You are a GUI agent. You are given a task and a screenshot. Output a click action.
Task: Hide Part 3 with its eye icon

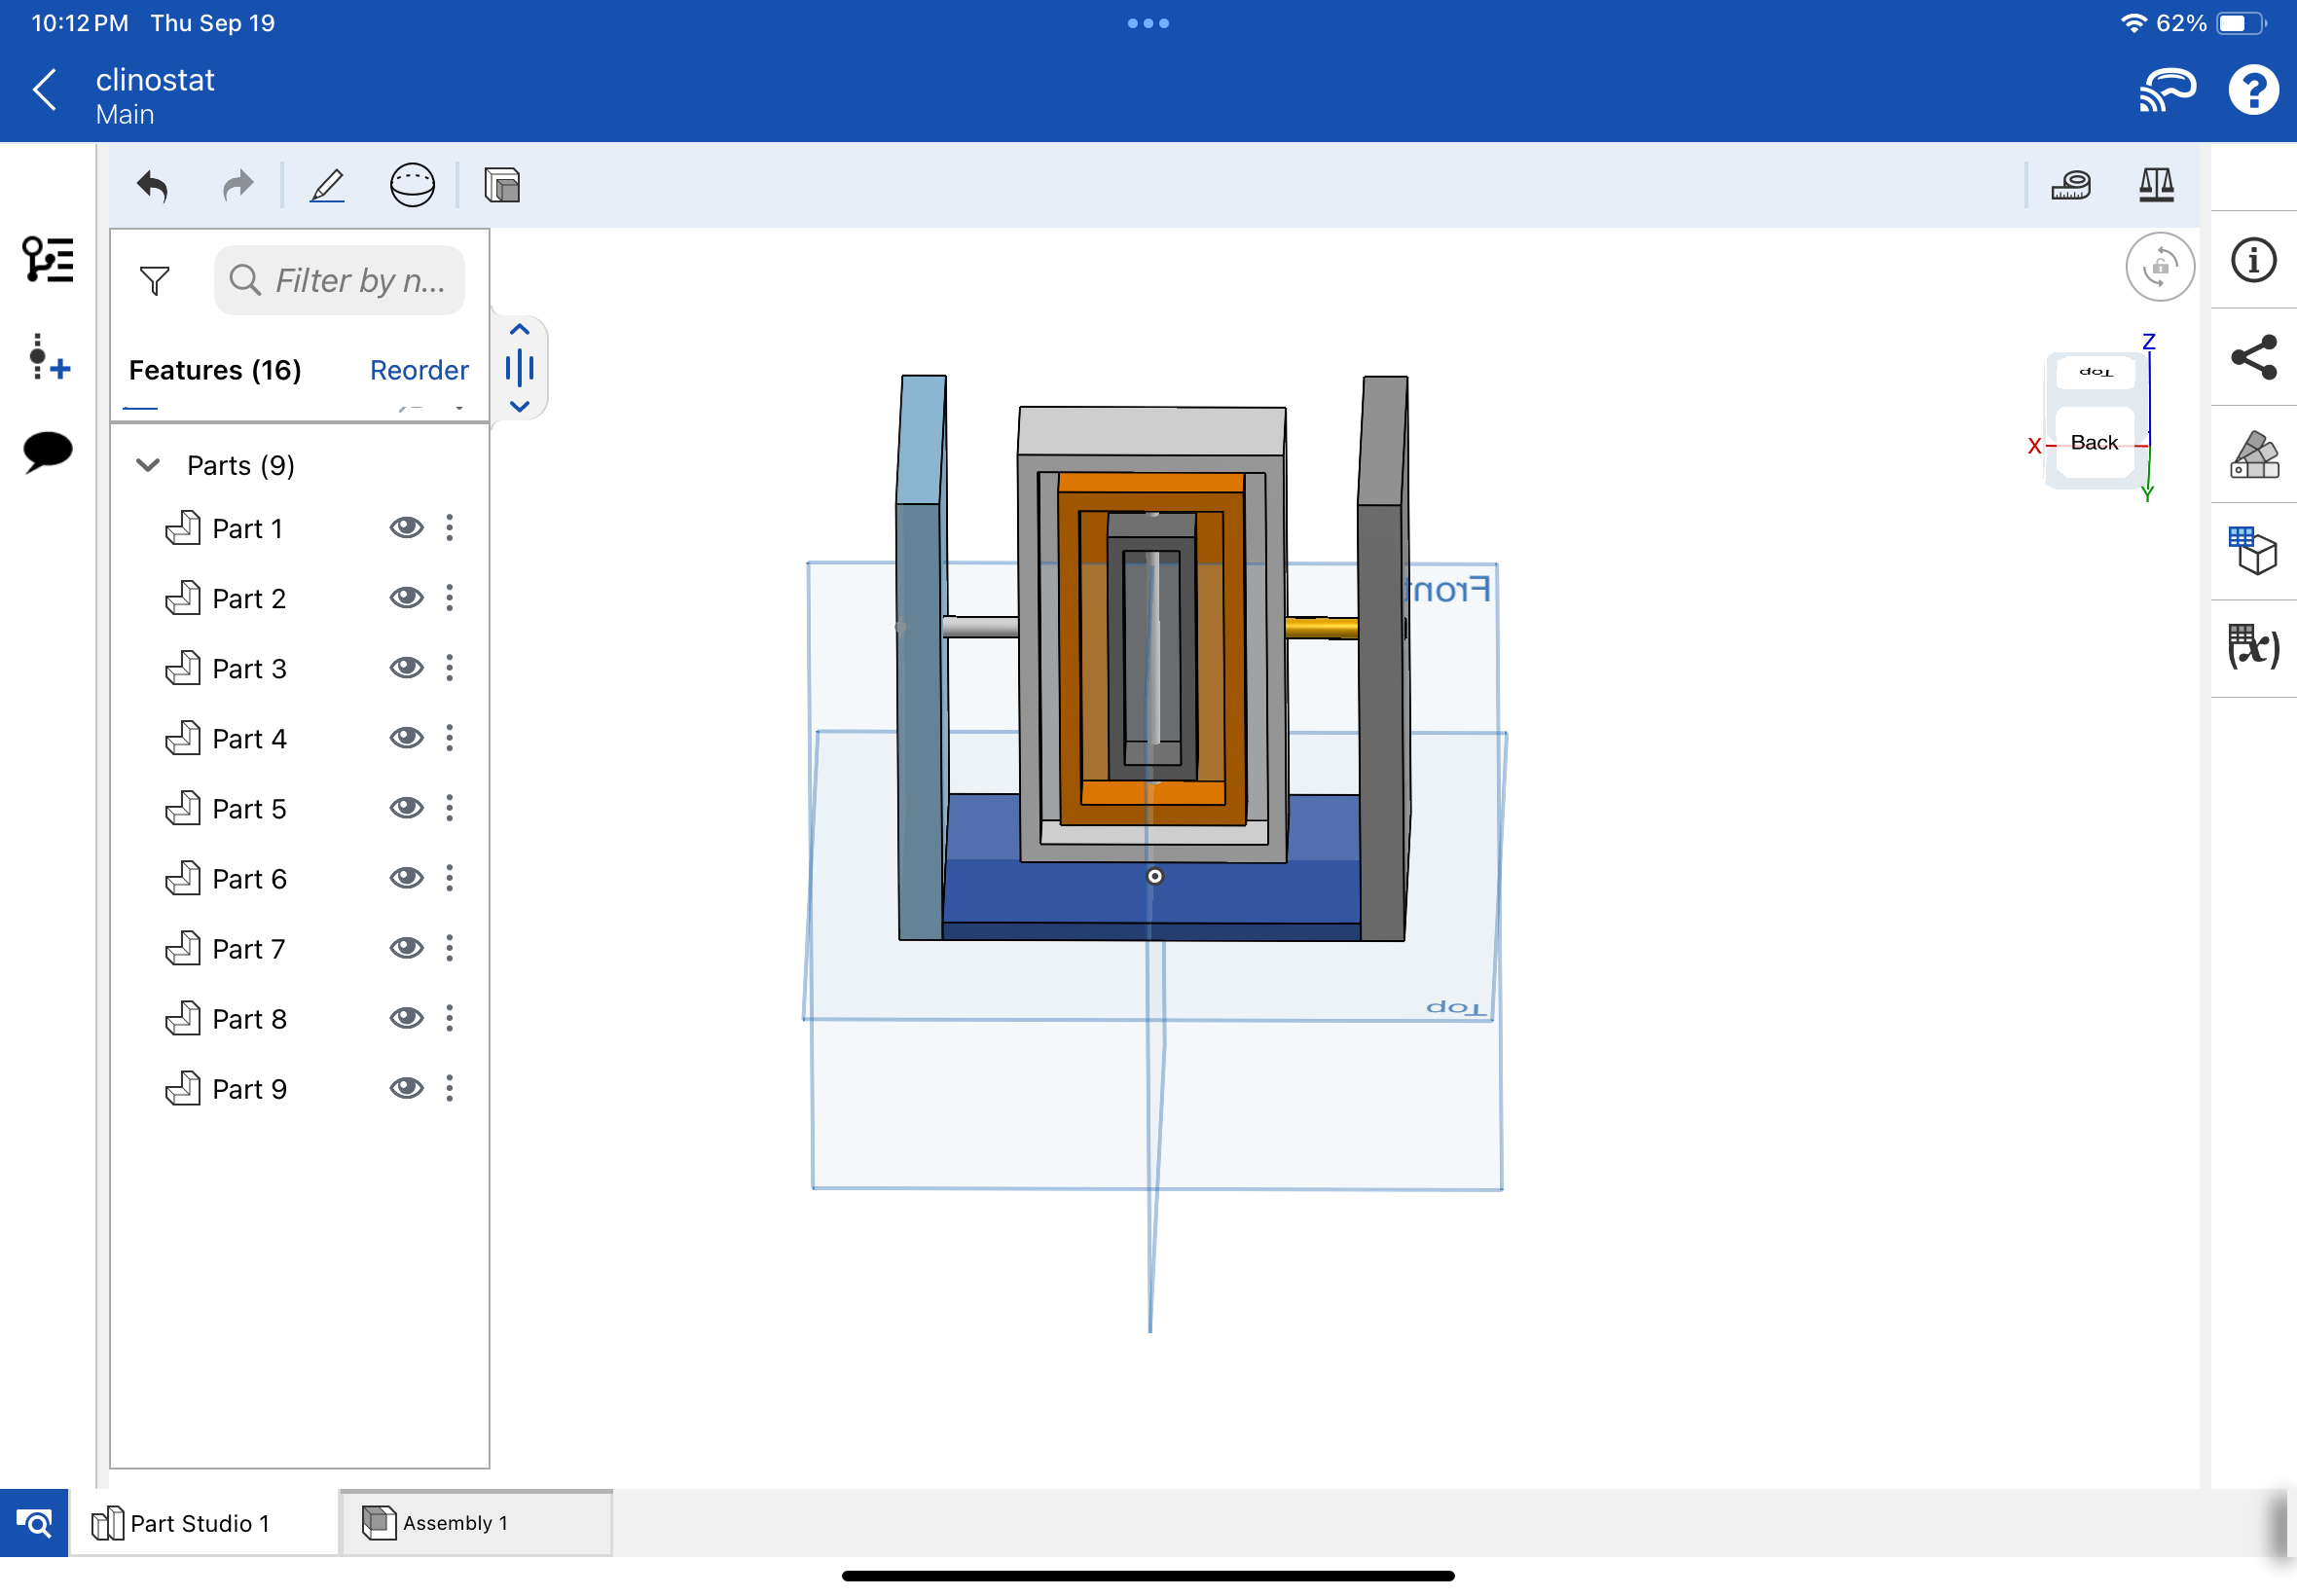(406, 668)
